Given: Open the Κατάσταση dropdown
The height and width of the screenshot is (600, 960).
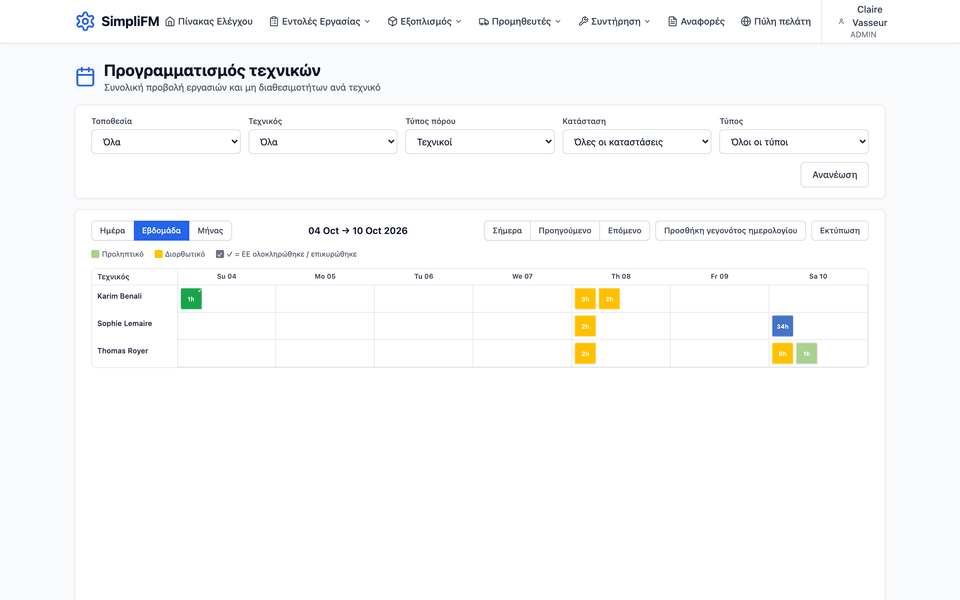Looking at the screenshot, I should coord(637,141).
